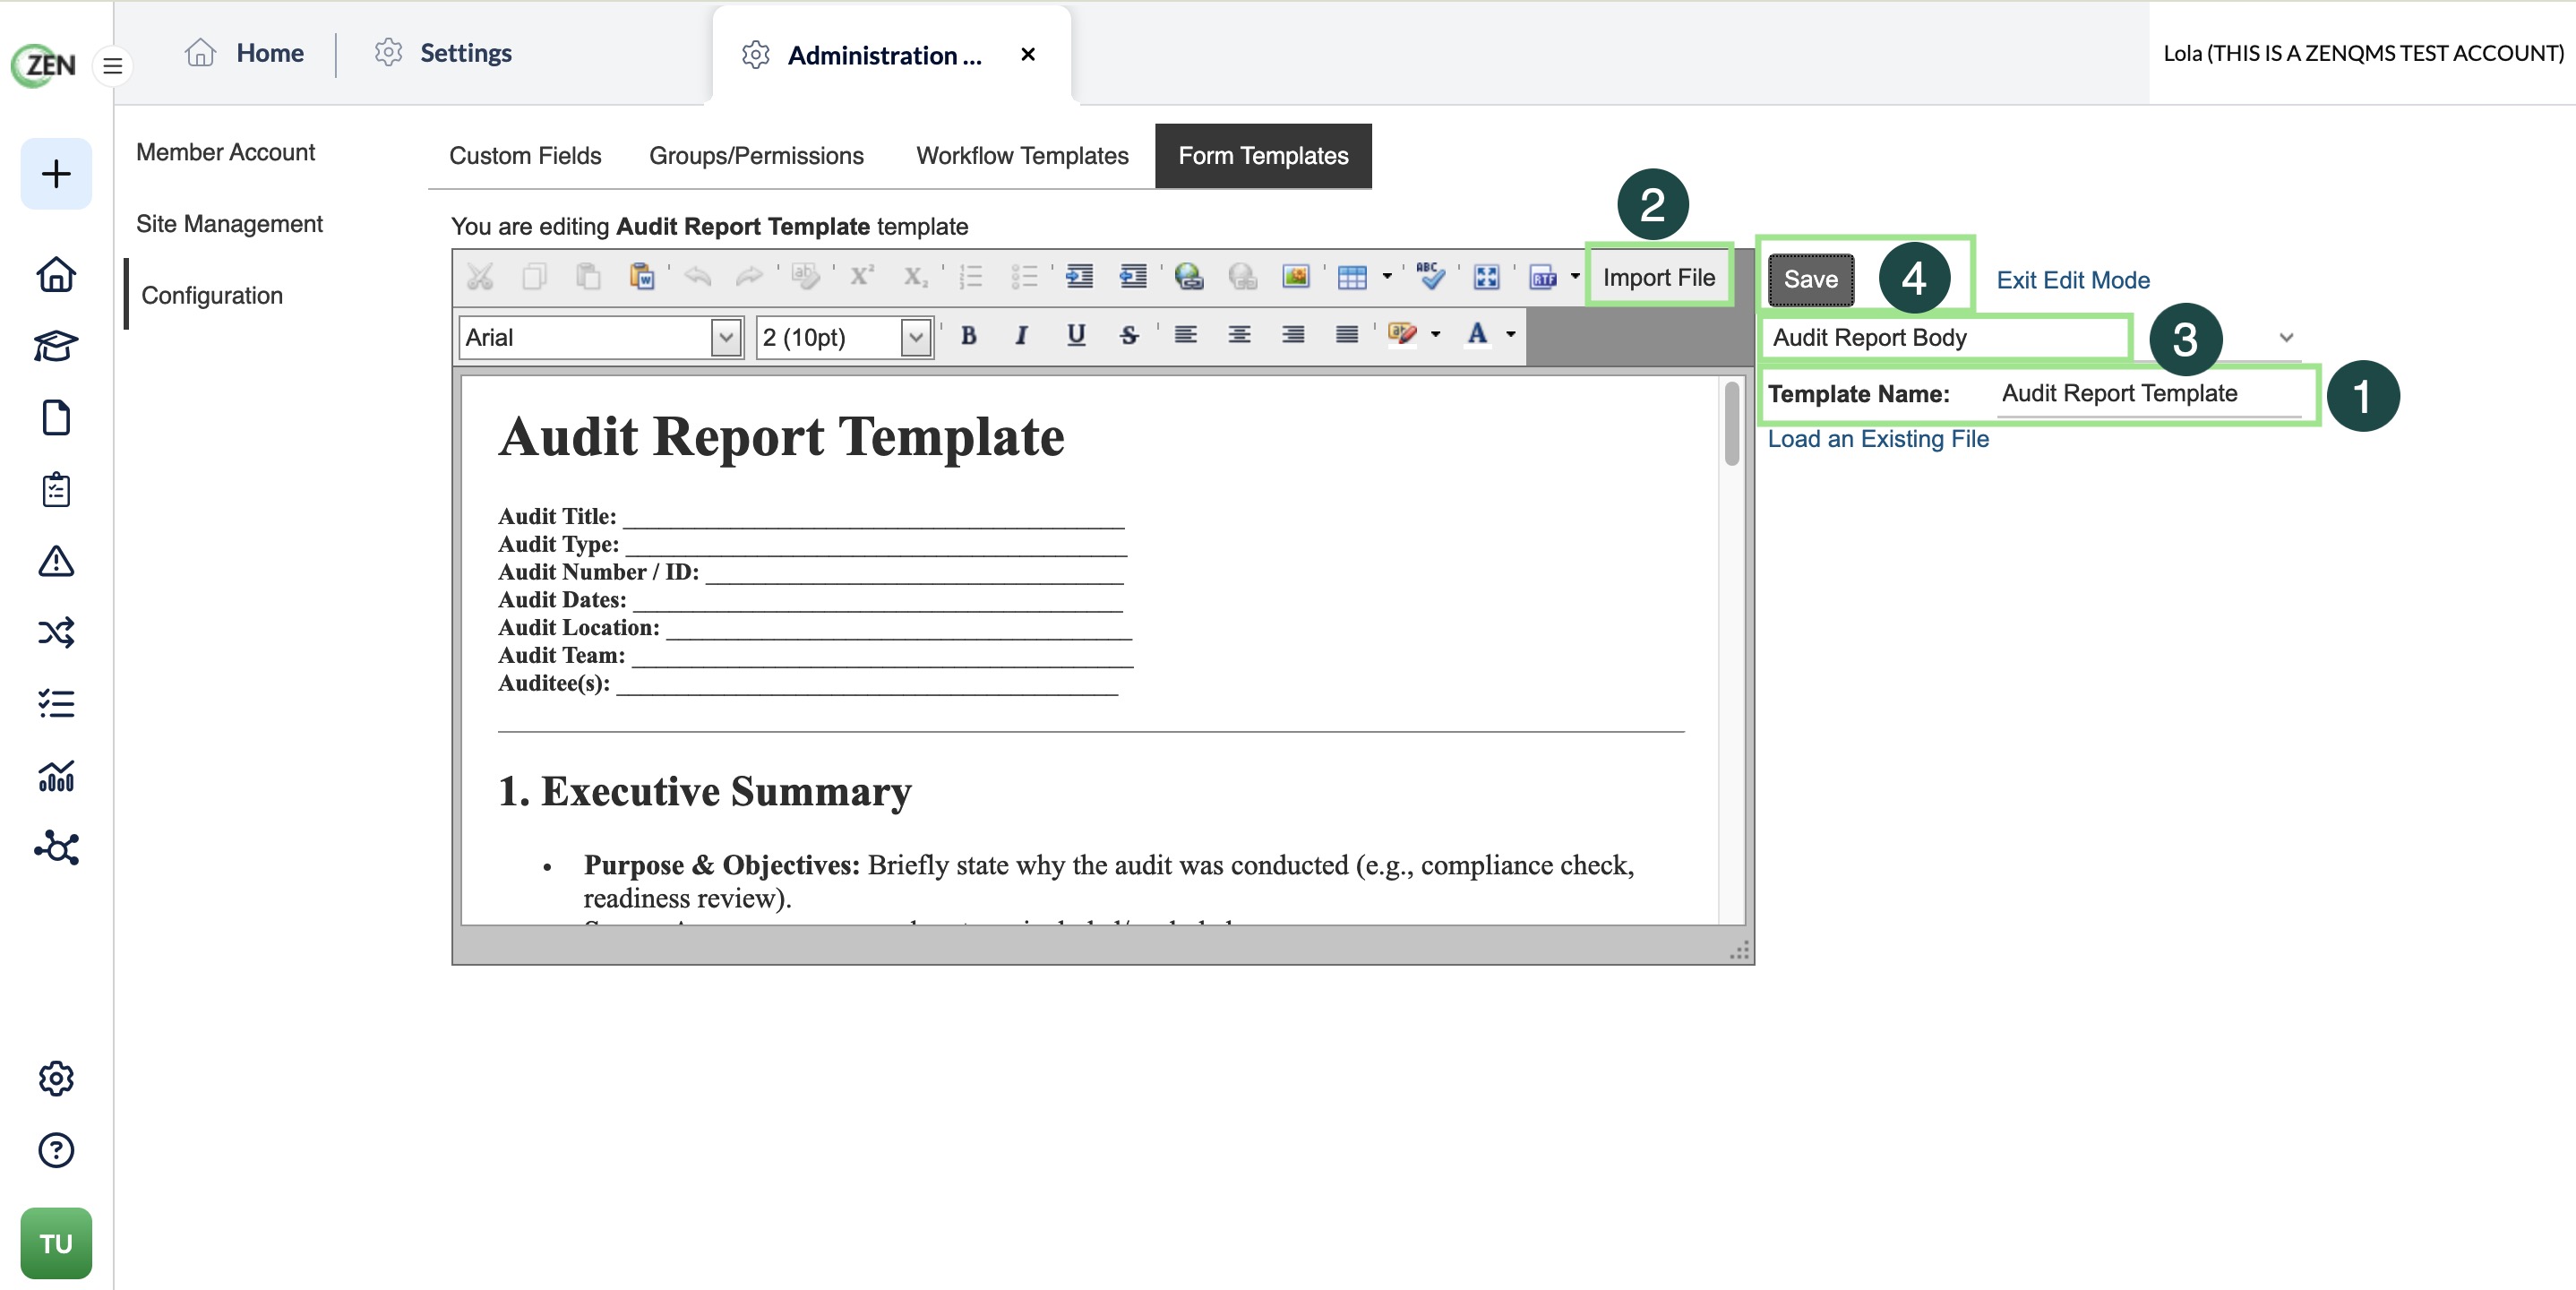Click the Load an Existing File link
The image size is (2576, 1290).
click(x=1878, y=439)
